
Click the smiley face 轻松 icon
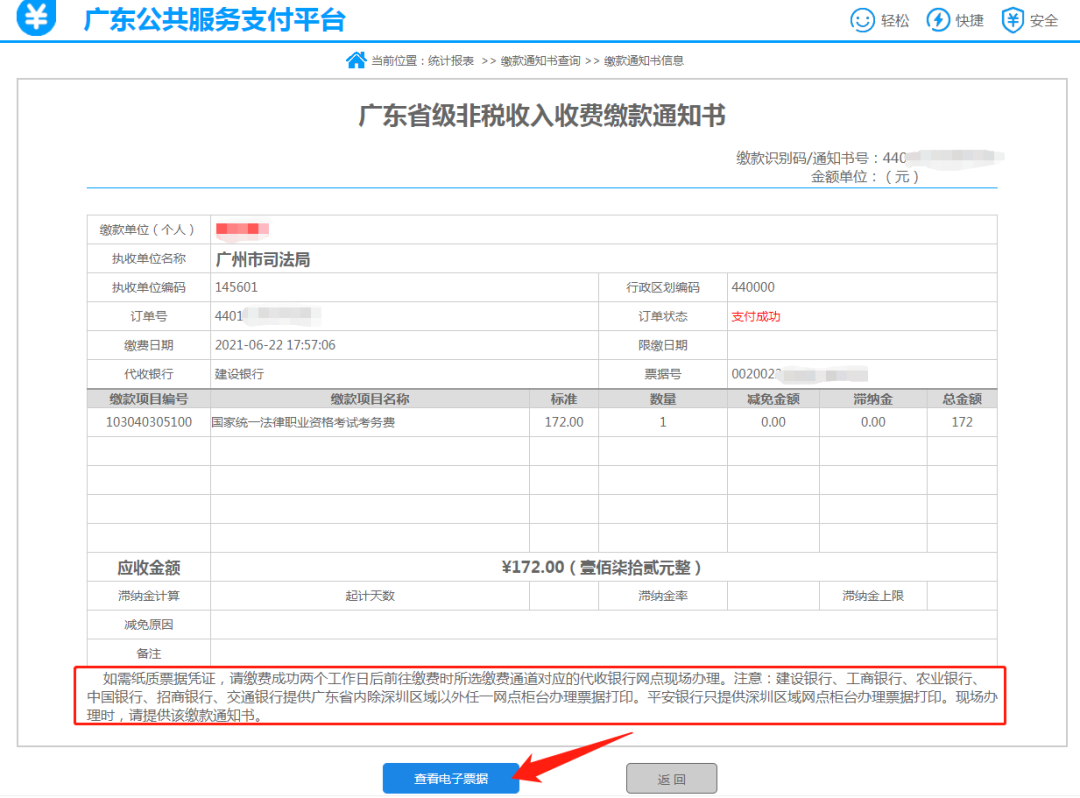coord(862,20)
